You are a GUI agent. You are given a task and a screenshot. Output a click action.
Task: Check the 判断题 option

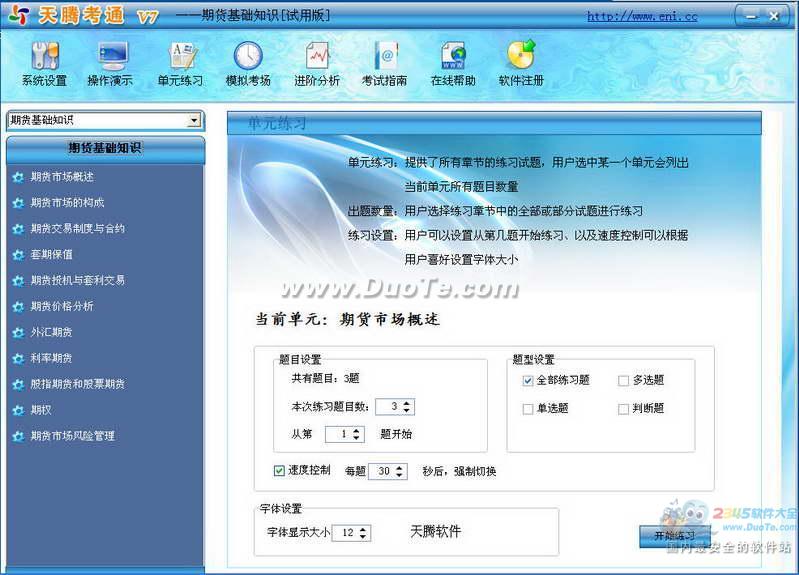point(623,409)
